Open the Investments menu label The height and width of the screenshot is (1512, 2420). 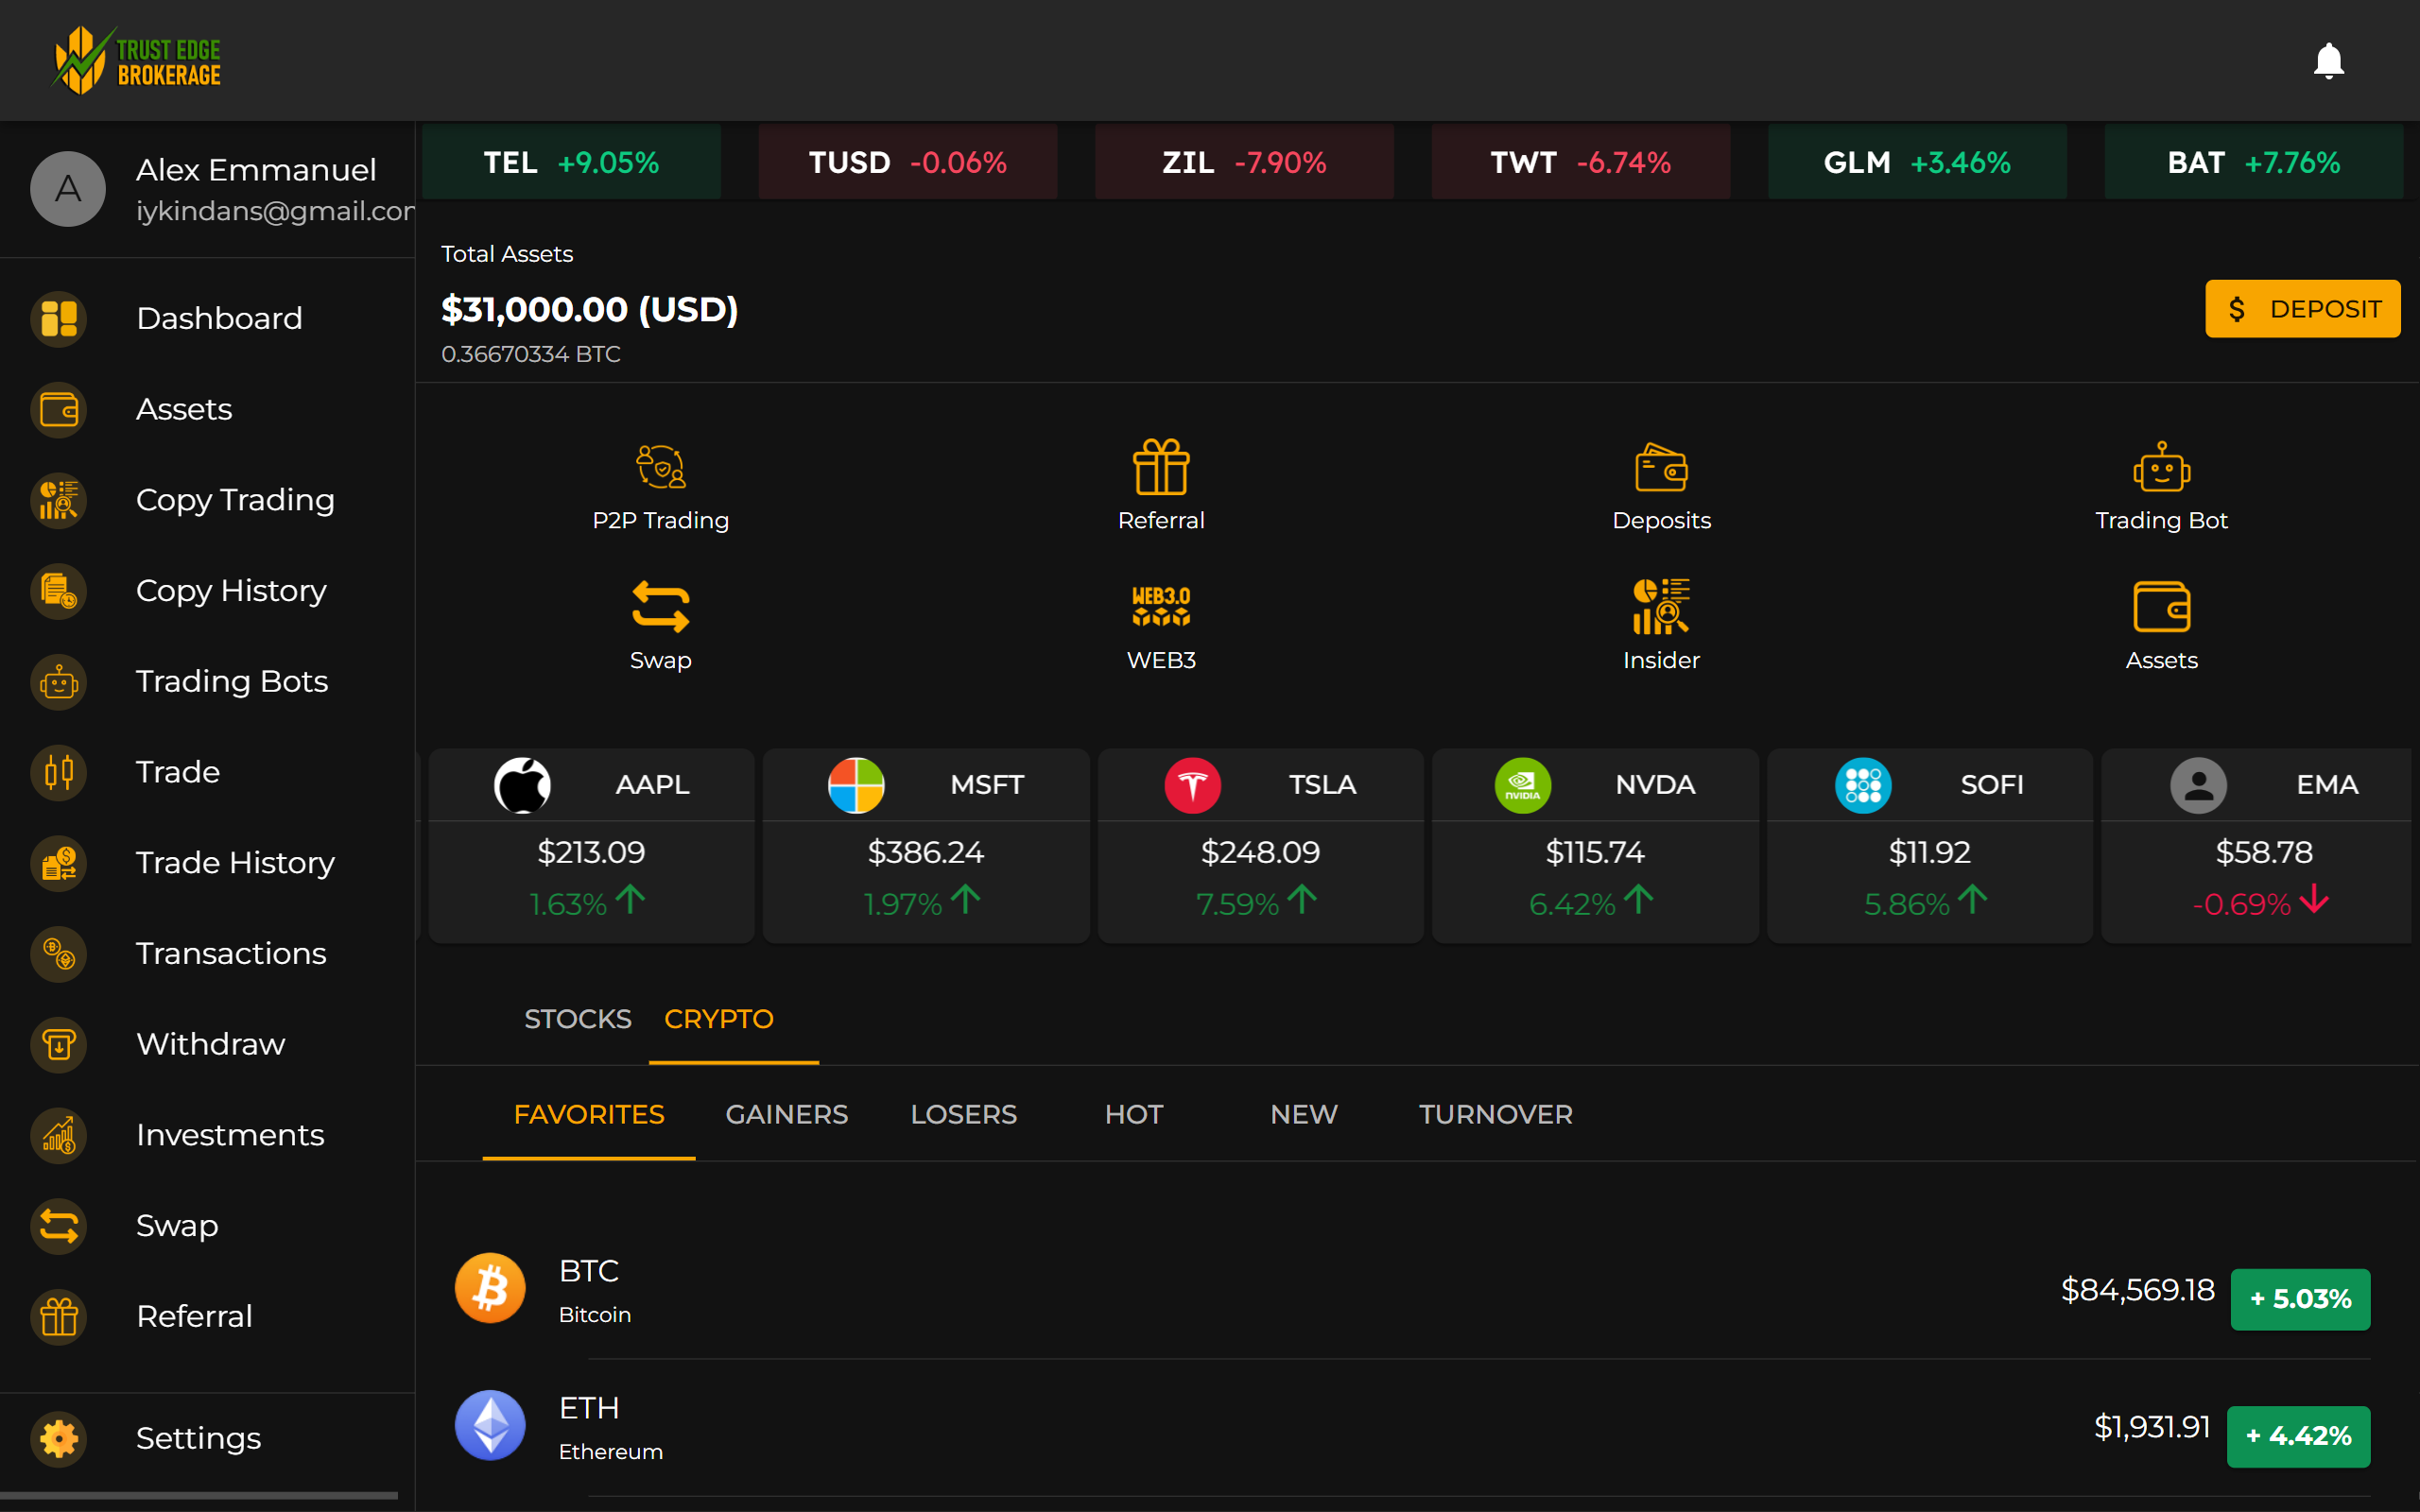click(230, 1135)
